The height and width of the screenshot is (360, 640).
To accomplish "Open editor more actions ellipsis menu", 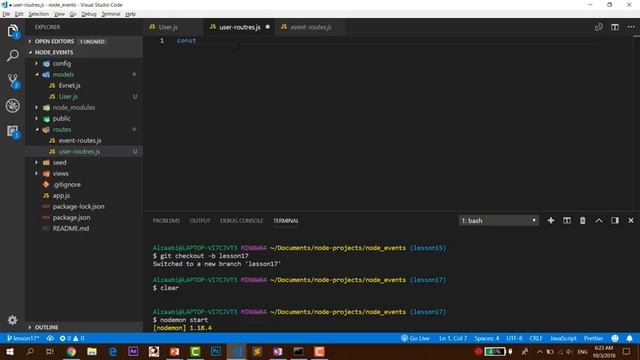I will click(631, 27).
